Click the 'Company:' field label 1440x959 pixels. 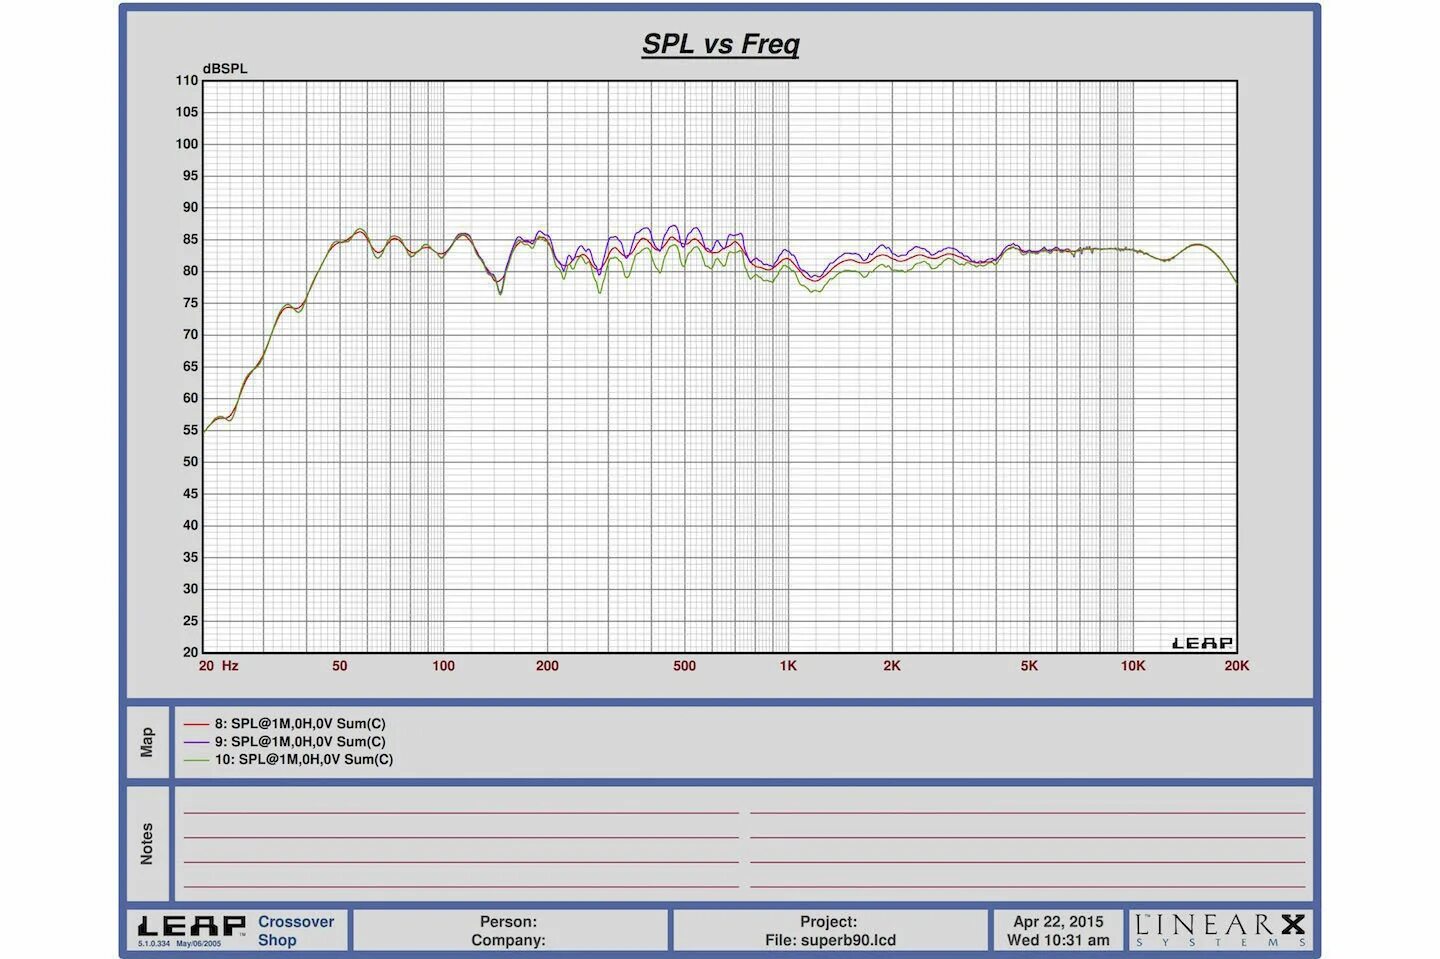pyautogui.click(x=508, y=940)
